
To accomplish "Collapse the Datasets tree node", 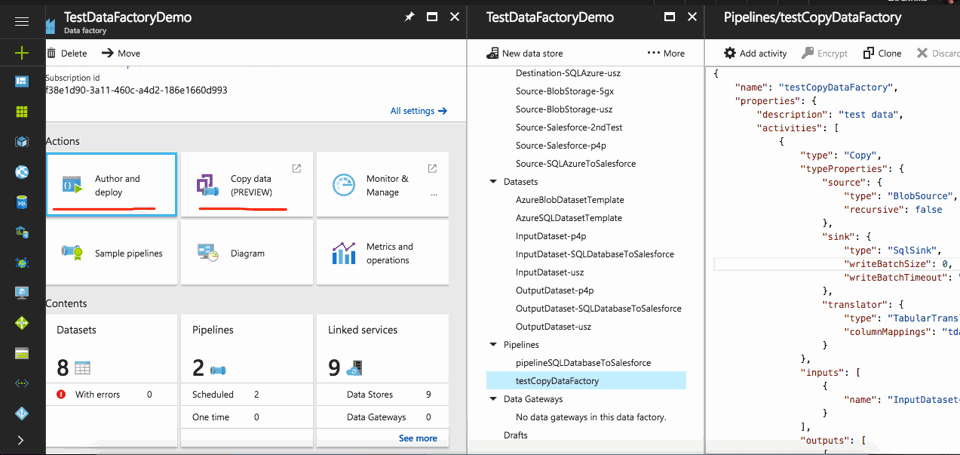I will [493, 182].
